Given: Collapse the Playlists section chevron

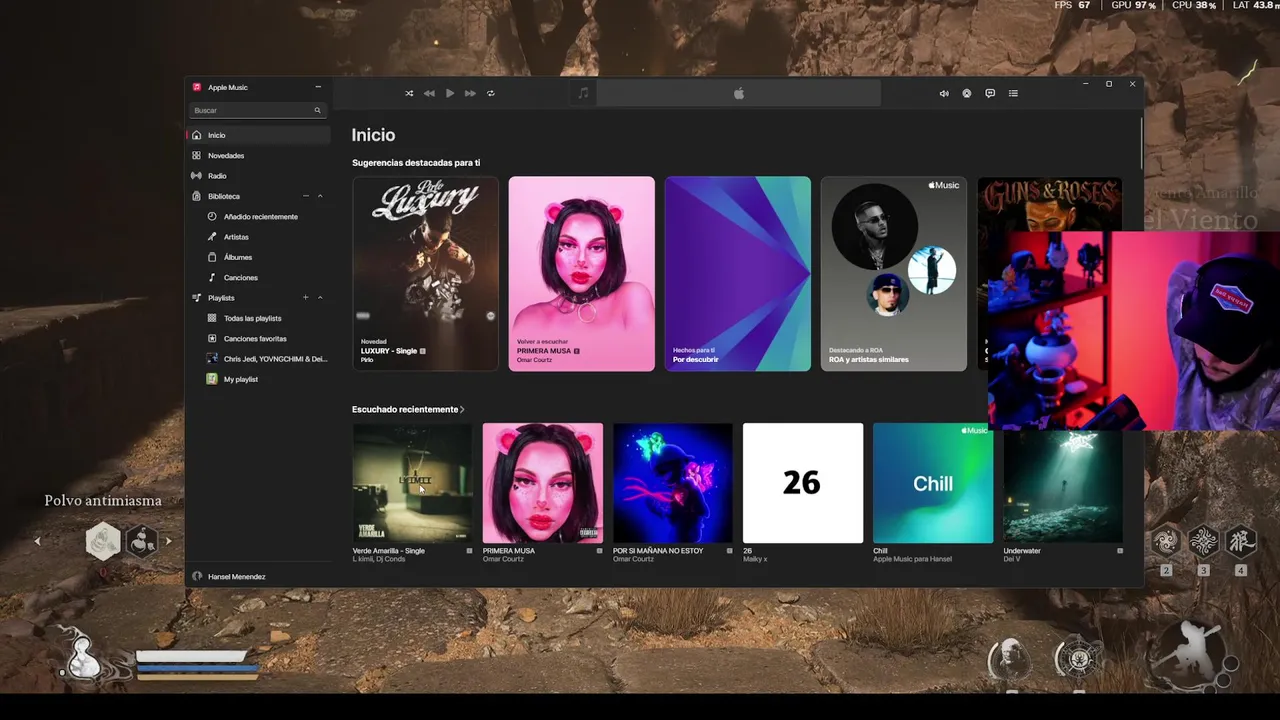Looking at the screenshot, I should point(320,298).
